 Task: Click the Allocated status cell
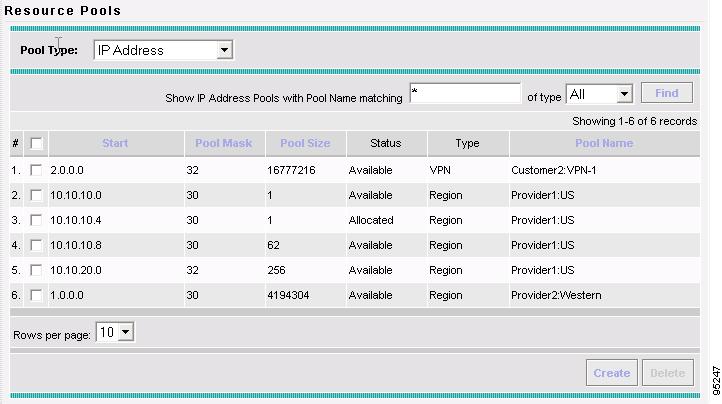pos(371,220)
